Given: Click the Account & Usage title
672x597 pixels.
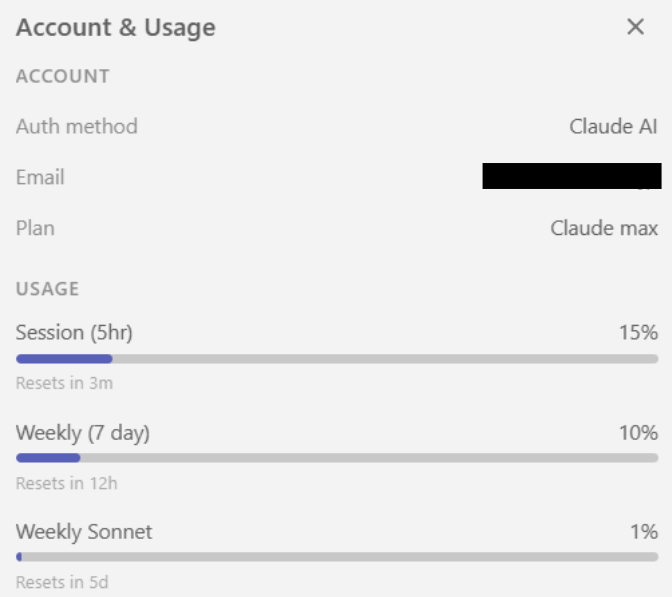Looking at the screenshot, I should [115, 27].
